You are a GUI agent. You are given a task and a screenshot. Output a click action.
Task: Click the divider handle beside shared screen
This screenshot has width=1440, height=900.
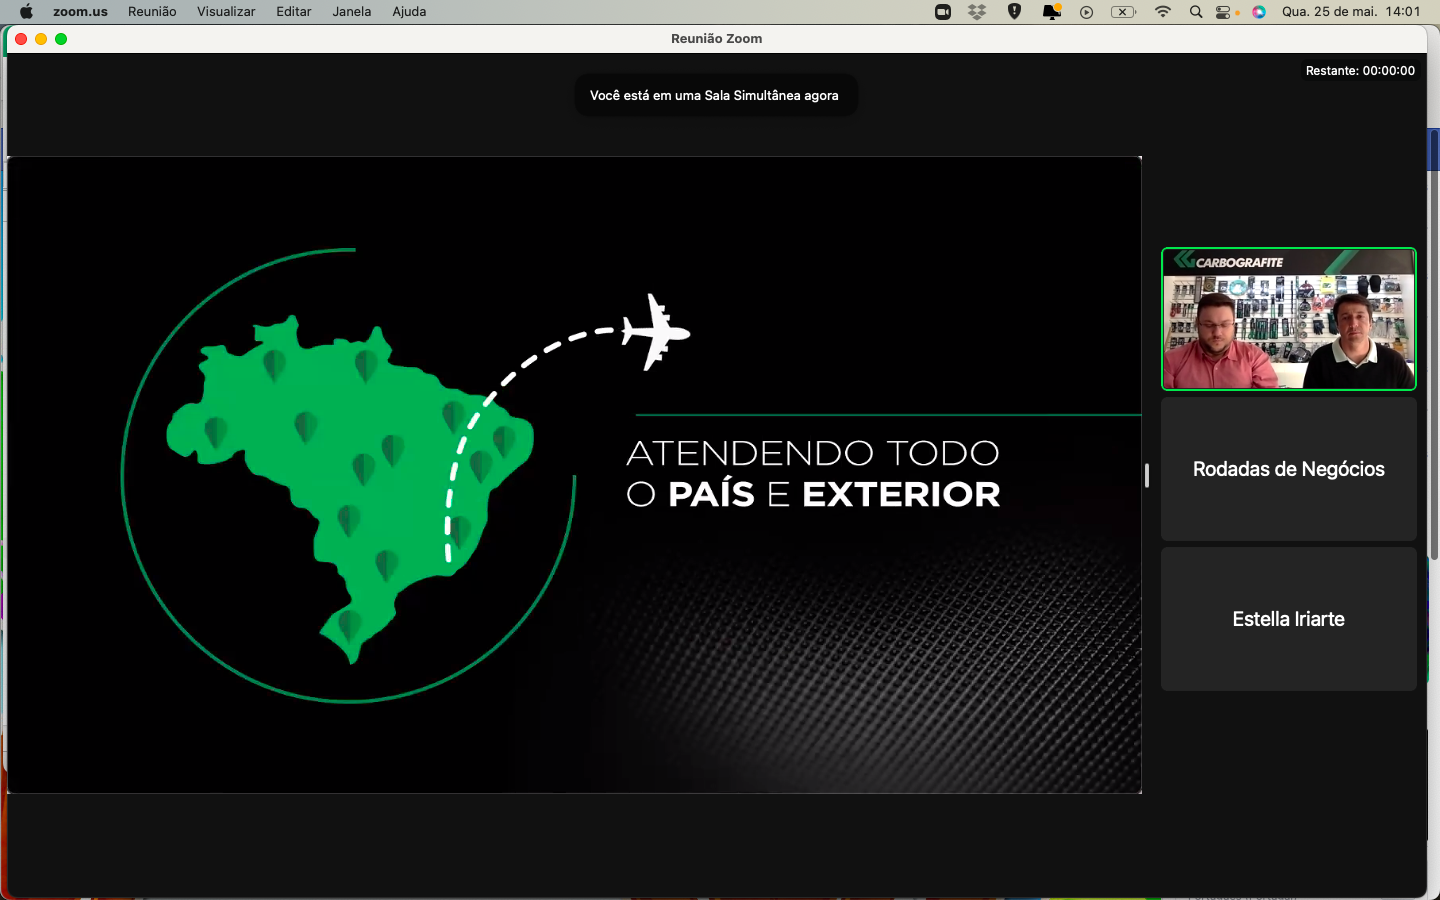point(1147,476)
